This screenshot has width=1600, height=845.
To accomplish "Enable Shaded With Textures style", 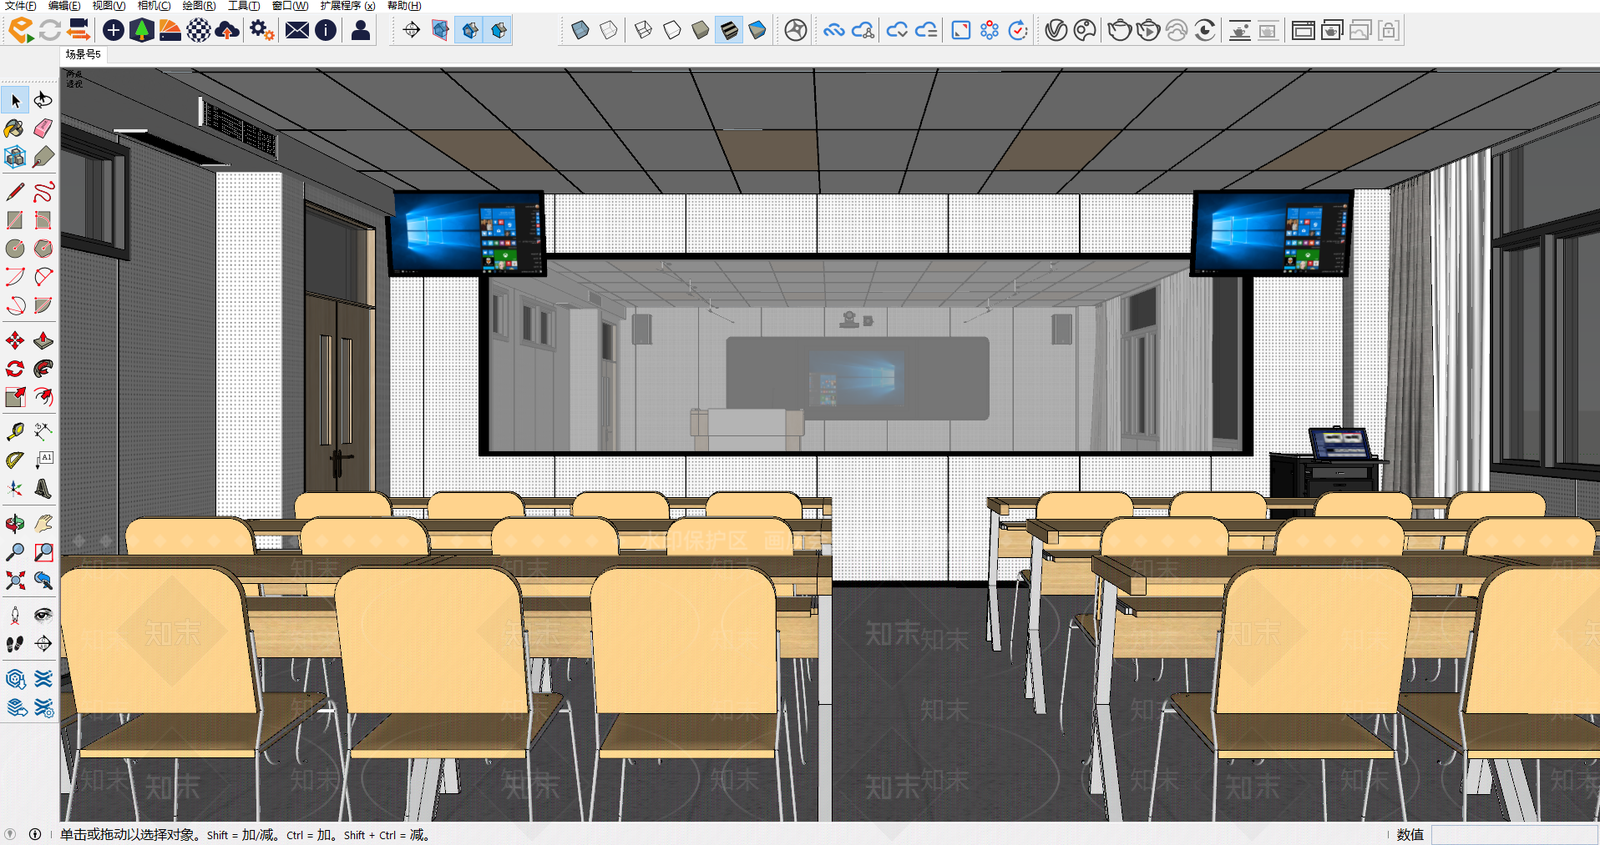I will point(729,30).
